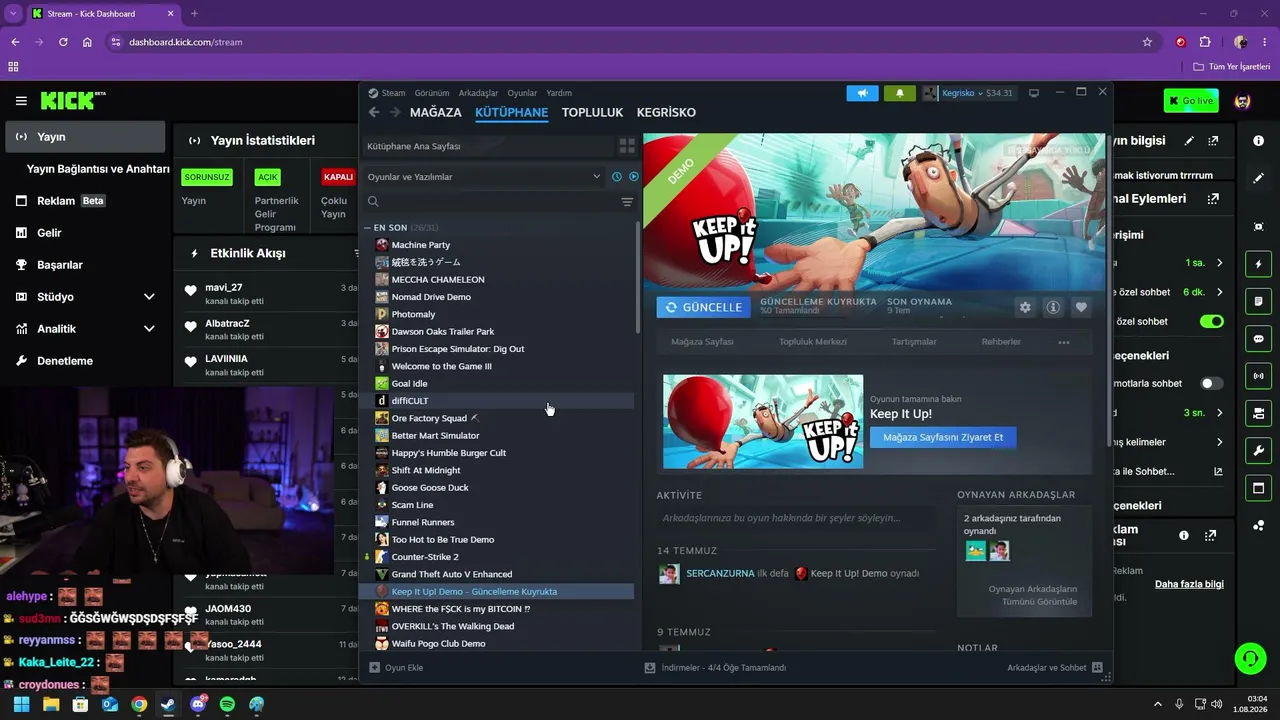Click the recent activity clock icon
The height and width of the screenshot is (720, 1280).
pyautogui.click(x=617, y=177)
